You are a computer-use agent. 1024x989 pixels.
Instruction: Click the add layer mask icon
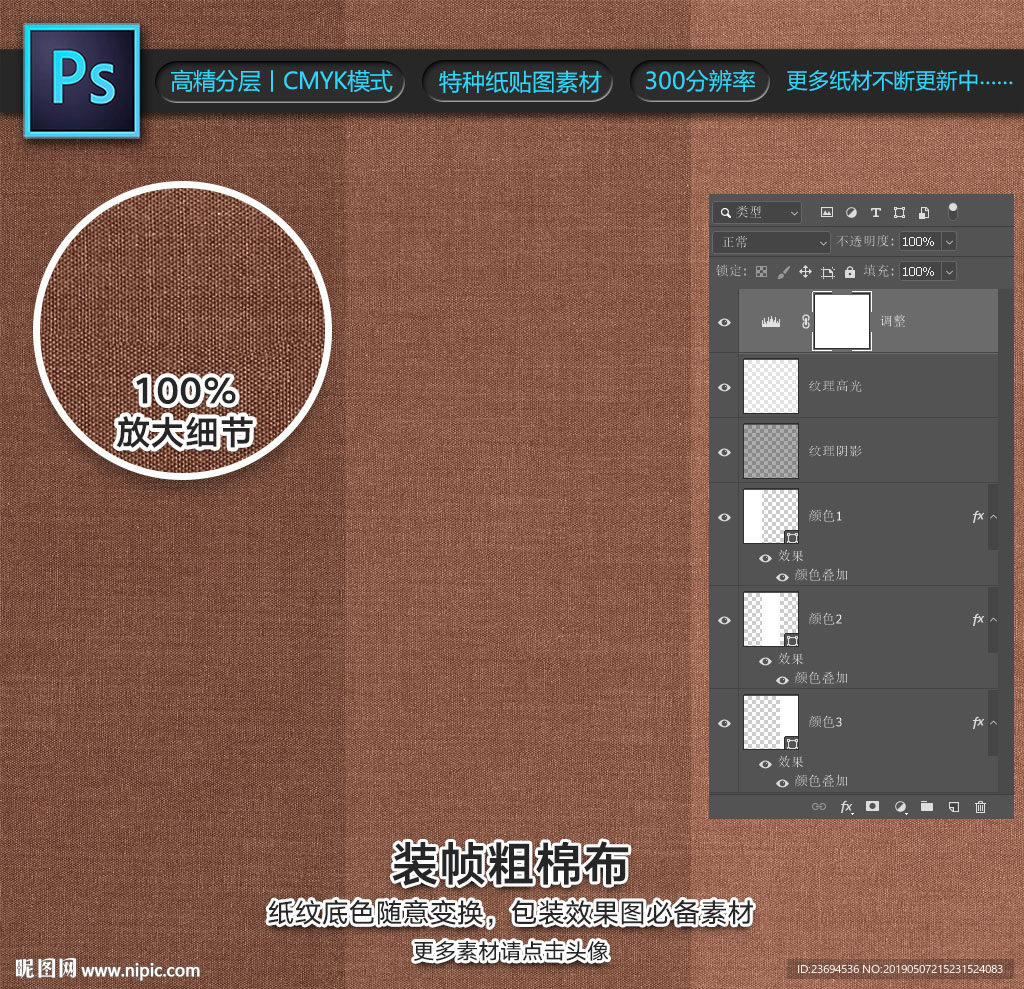coord(872,806)
